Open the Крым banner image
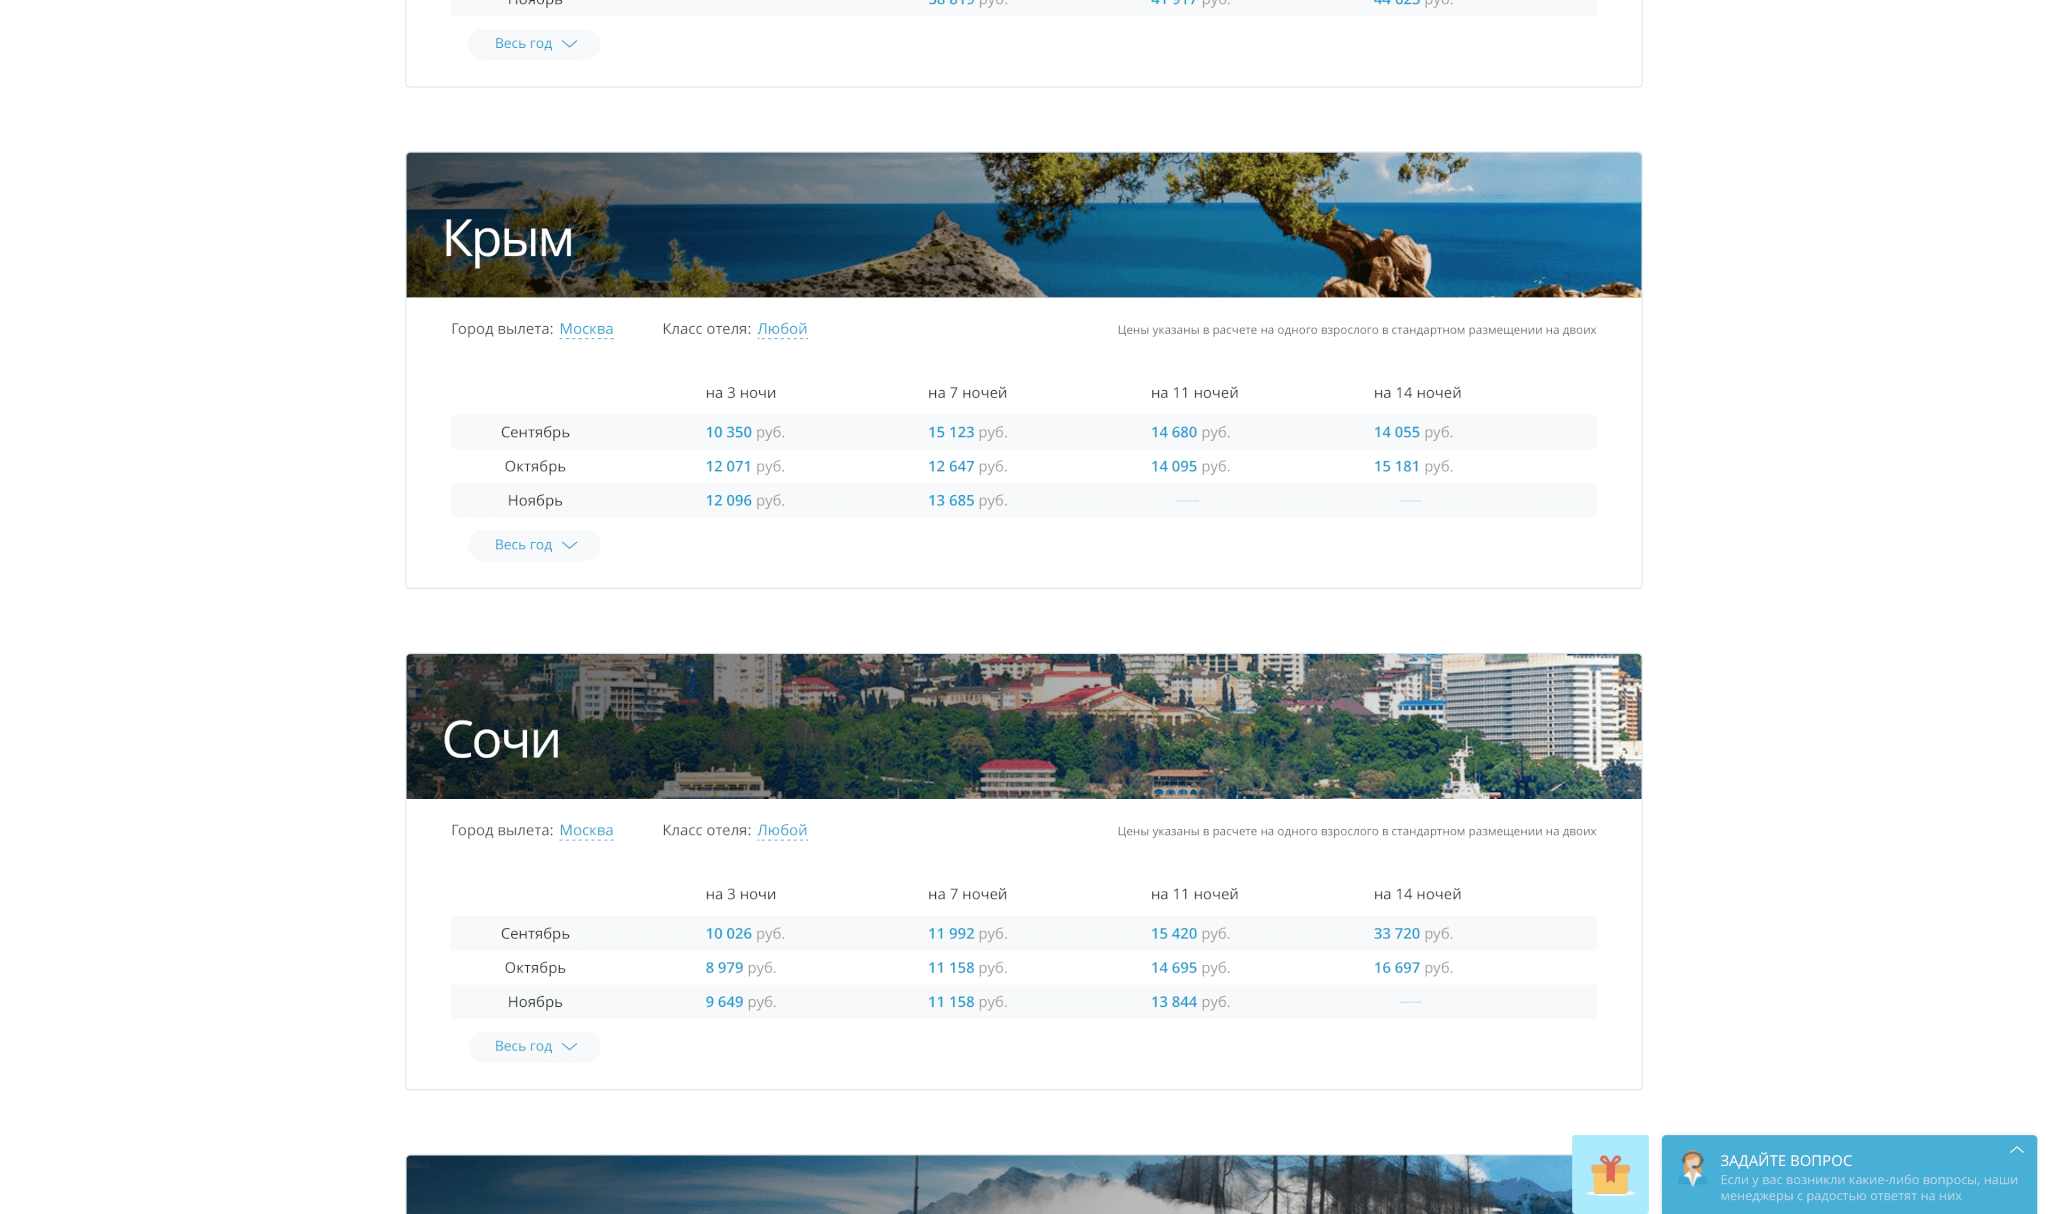The height and width of the screenshot is (1214, 2048). point(1024,225)
